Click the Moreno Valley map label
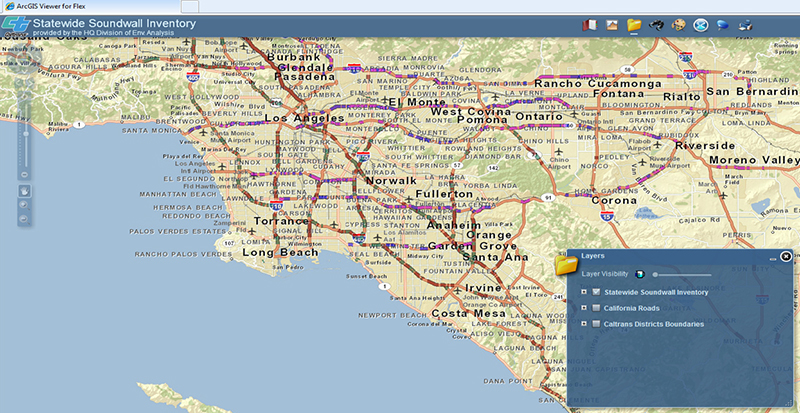 [x=755, y=160]
